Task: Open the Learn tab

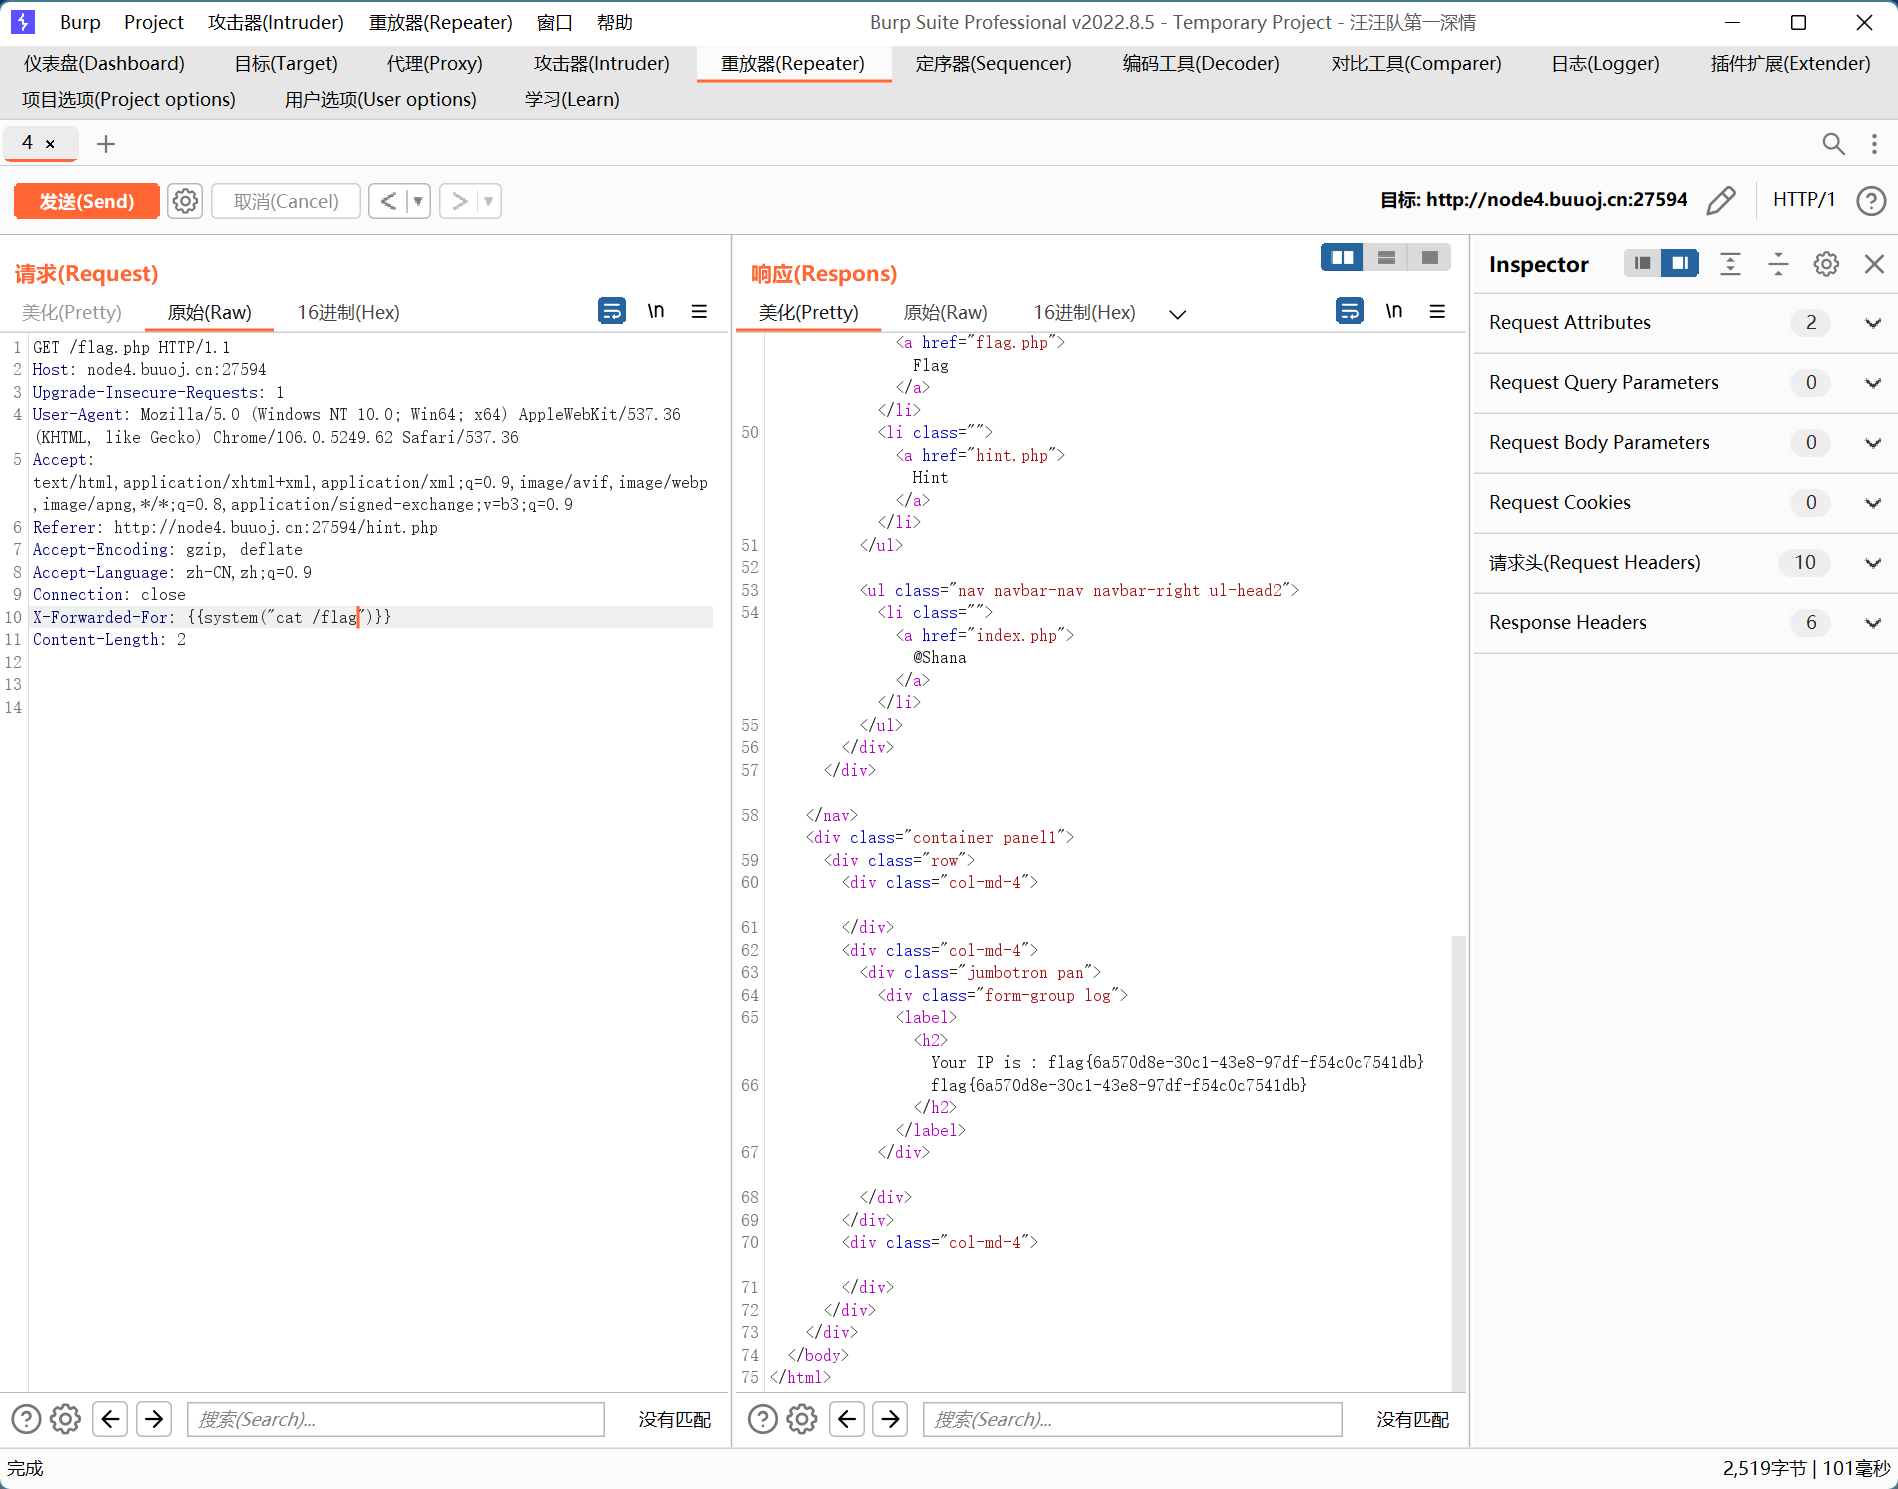Action: [x=572, y=100]
